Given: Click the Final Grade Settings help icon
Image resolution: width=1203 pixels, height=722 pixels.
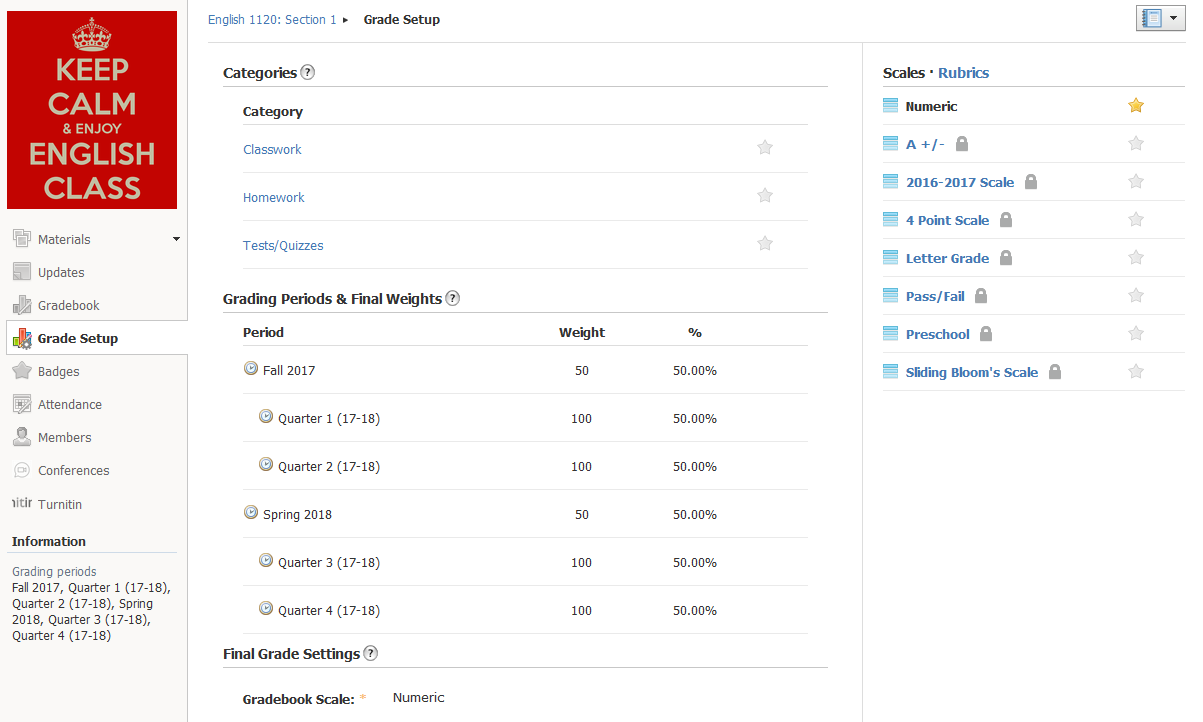Looking at the screenshot, I should click(x=371, y=653).
